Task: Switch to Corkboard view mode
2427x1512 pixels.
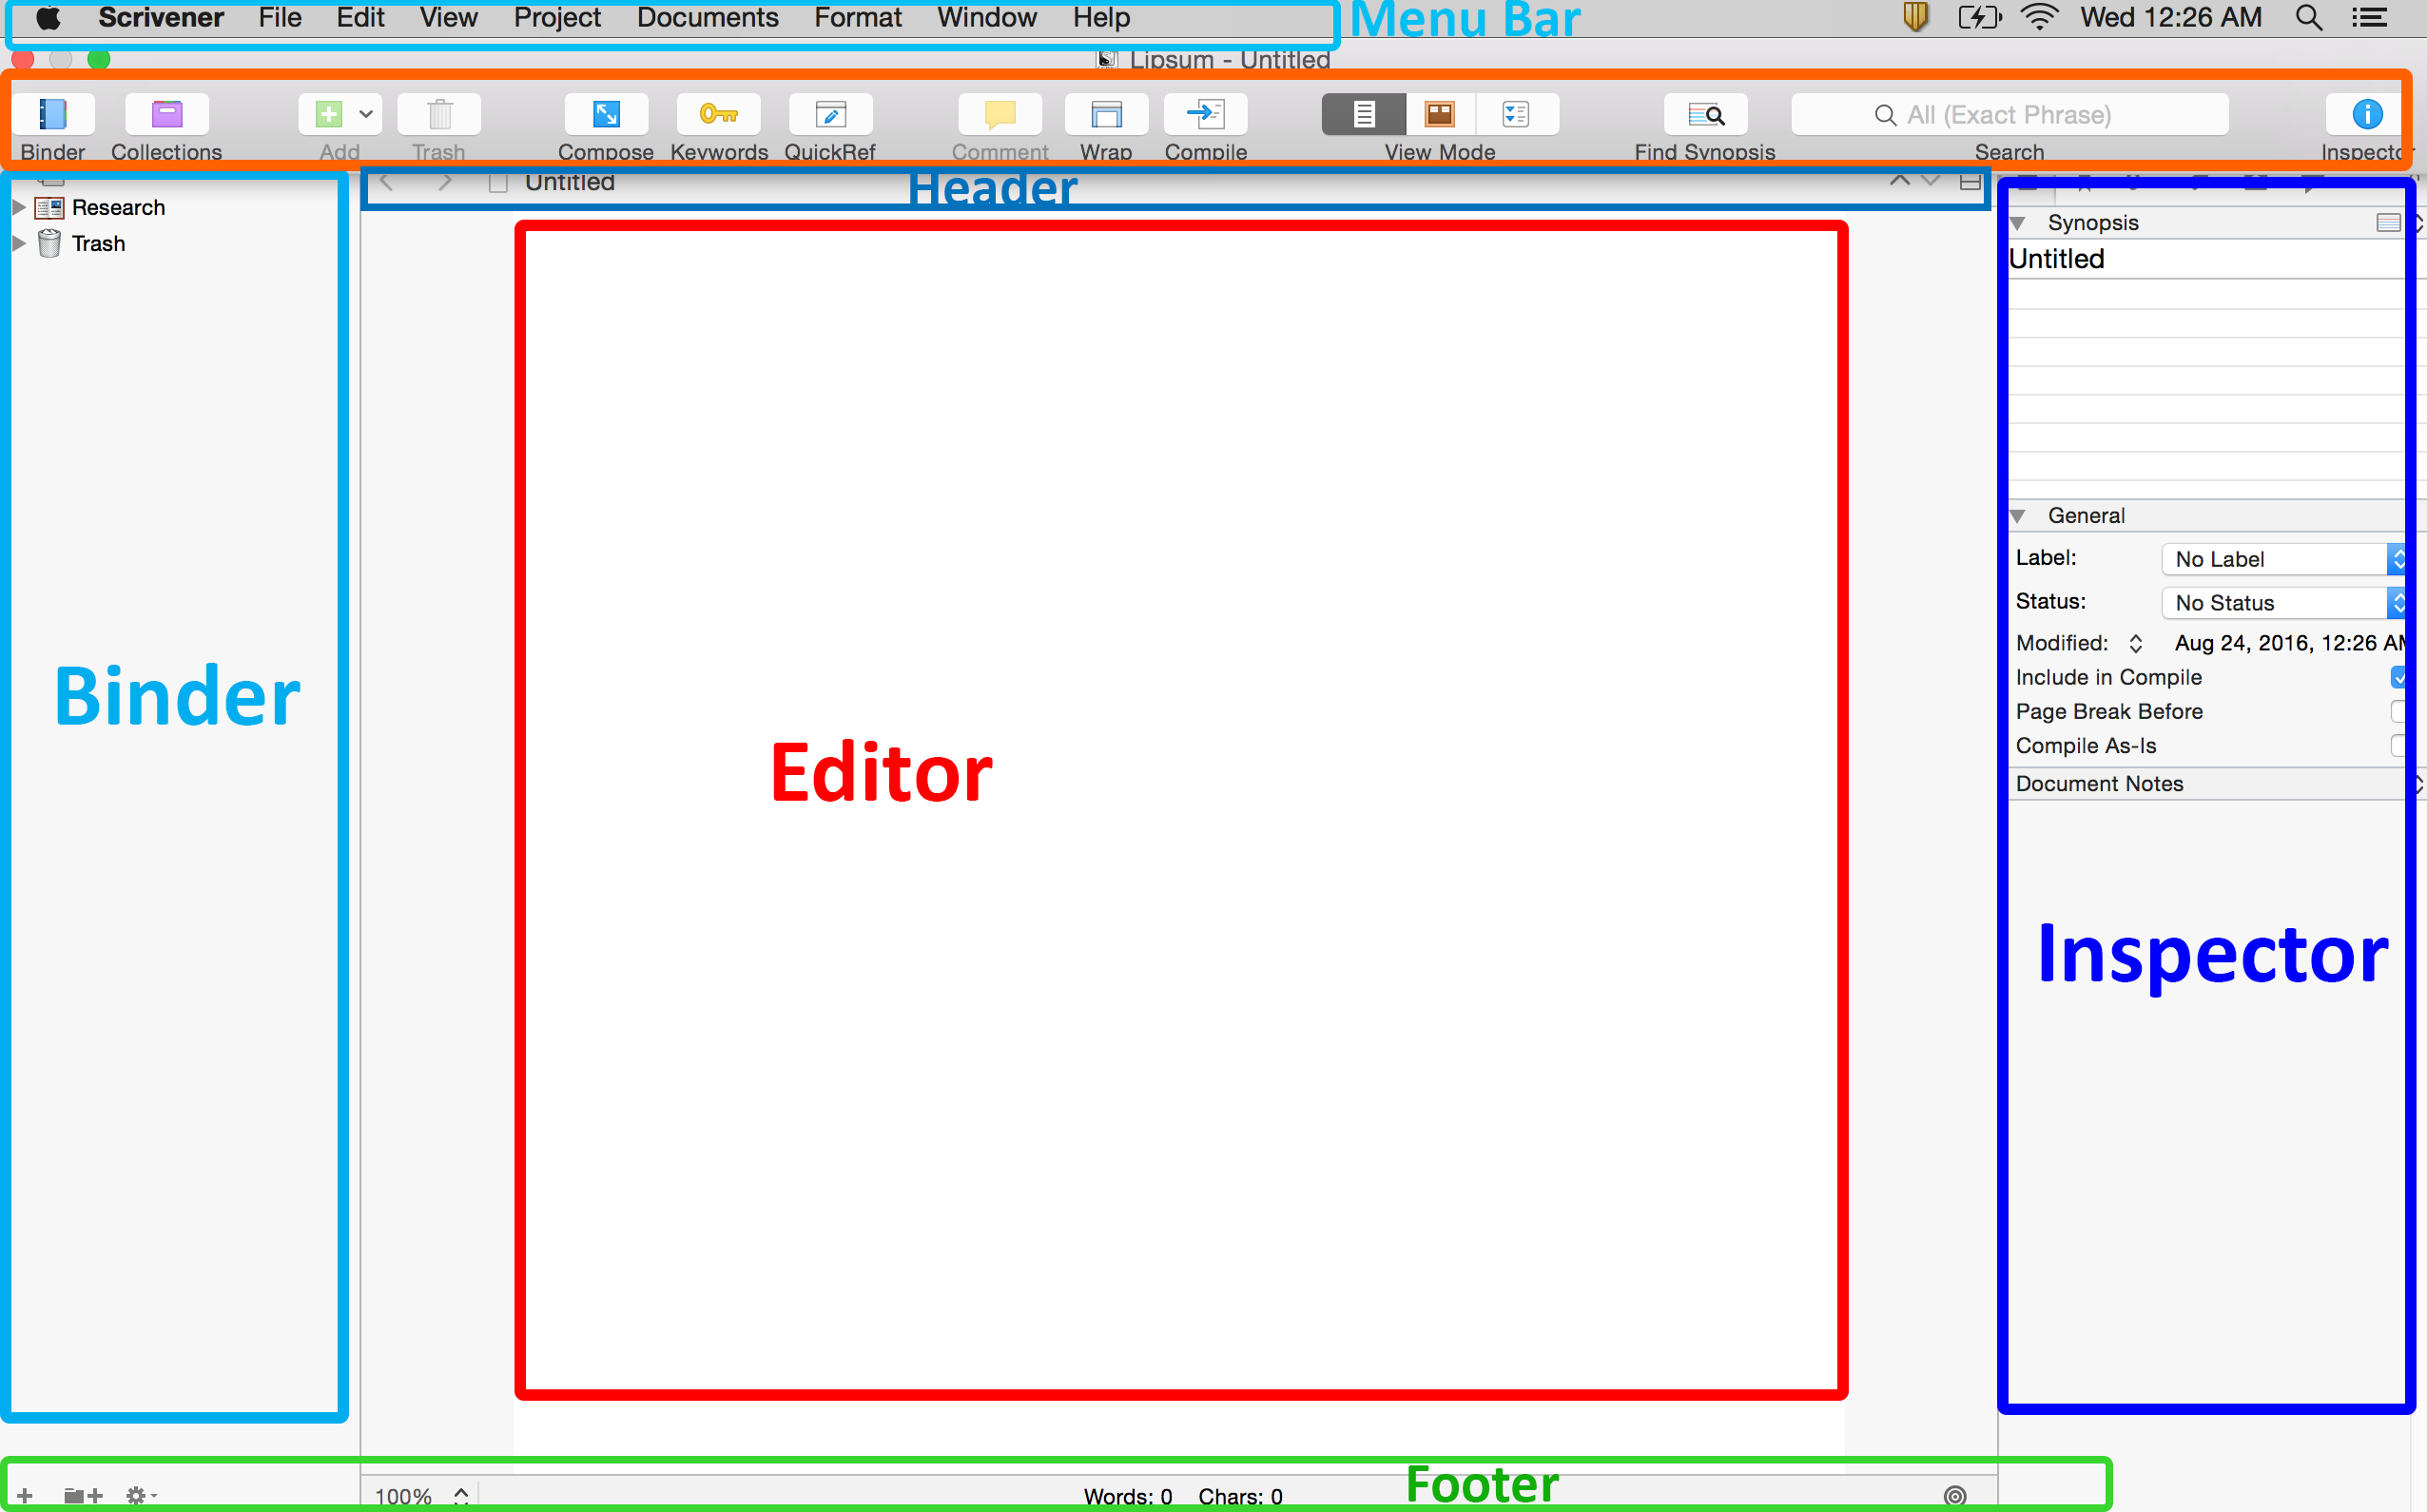Action: pos(1439,115)
